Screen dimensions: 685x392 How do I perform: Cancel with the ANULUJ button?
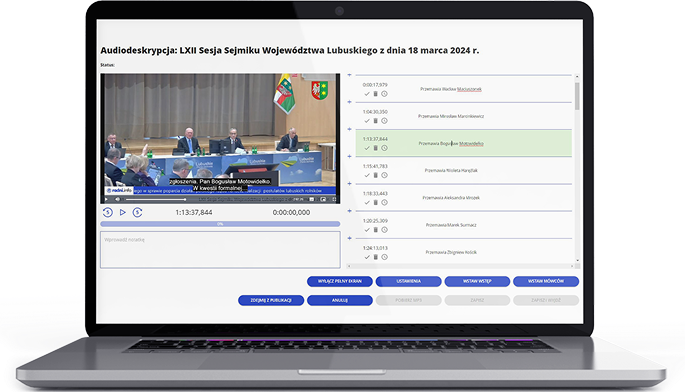click(x=340, y=300)
